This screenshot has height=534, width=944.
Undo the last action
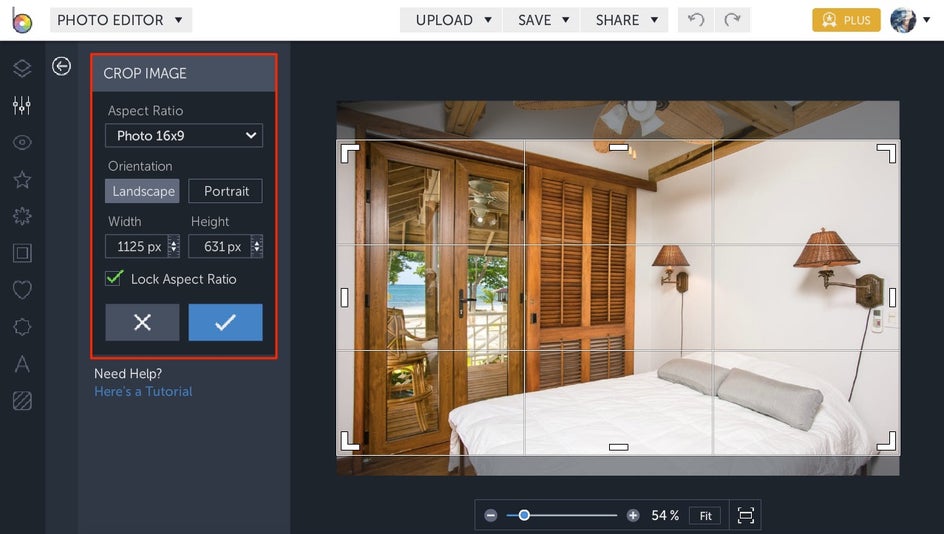[x=696, y=20]
